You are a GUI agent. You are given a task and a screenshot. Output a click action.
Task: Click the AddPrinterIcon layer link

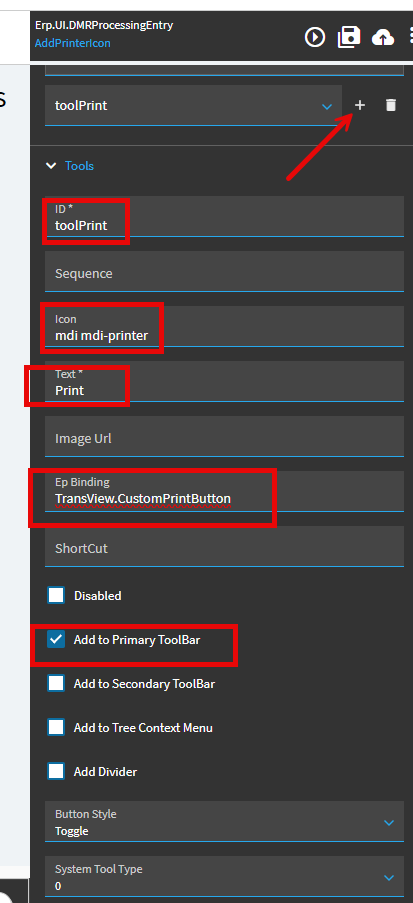click(x=73, y=43)
